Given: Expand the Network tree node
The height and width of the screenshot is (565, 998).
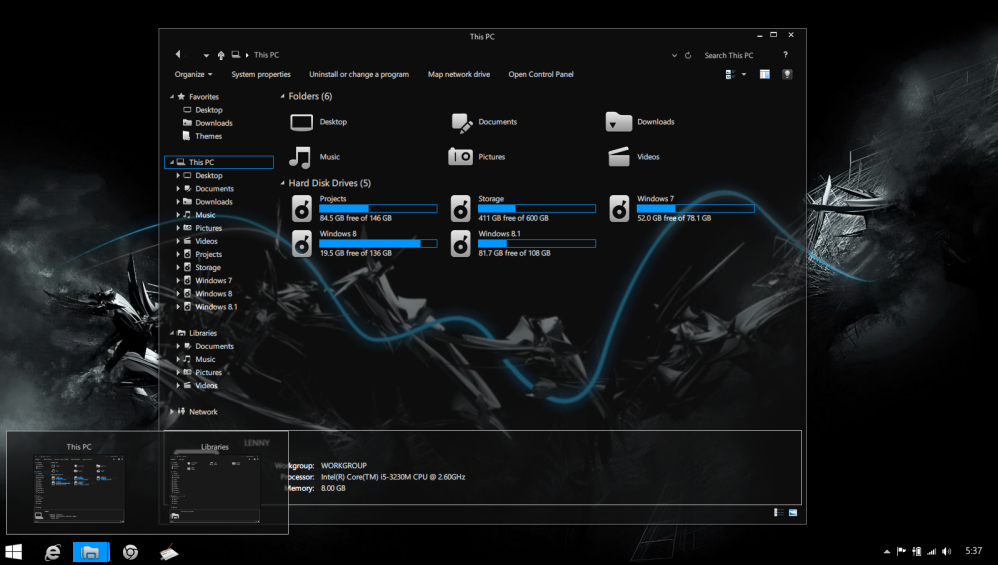Looking at the screenshot, I should [172, 412].
